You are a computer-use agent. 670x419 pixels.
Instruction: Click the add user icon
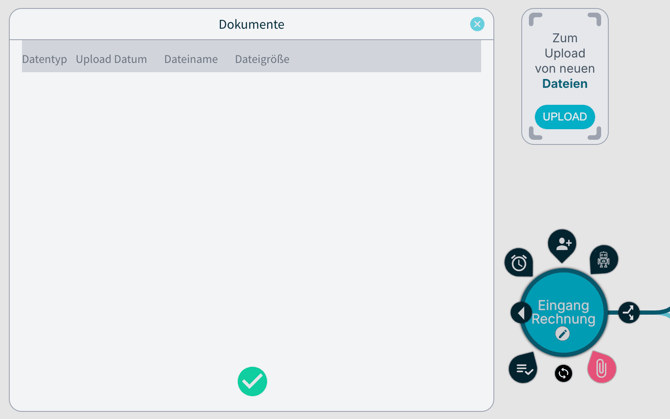562,244
